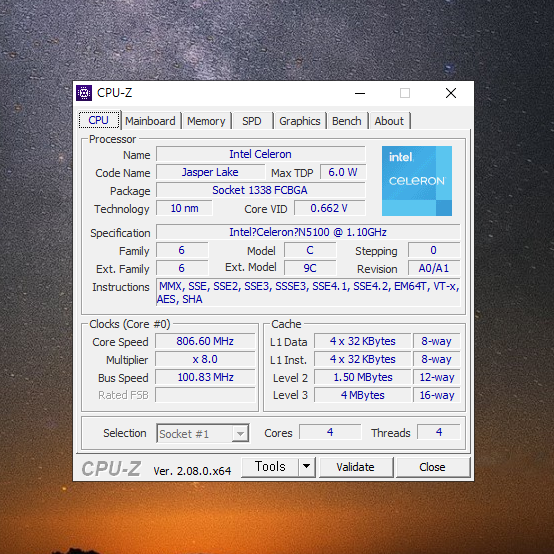Click the Technology value 10 nm

click(184, 208)
